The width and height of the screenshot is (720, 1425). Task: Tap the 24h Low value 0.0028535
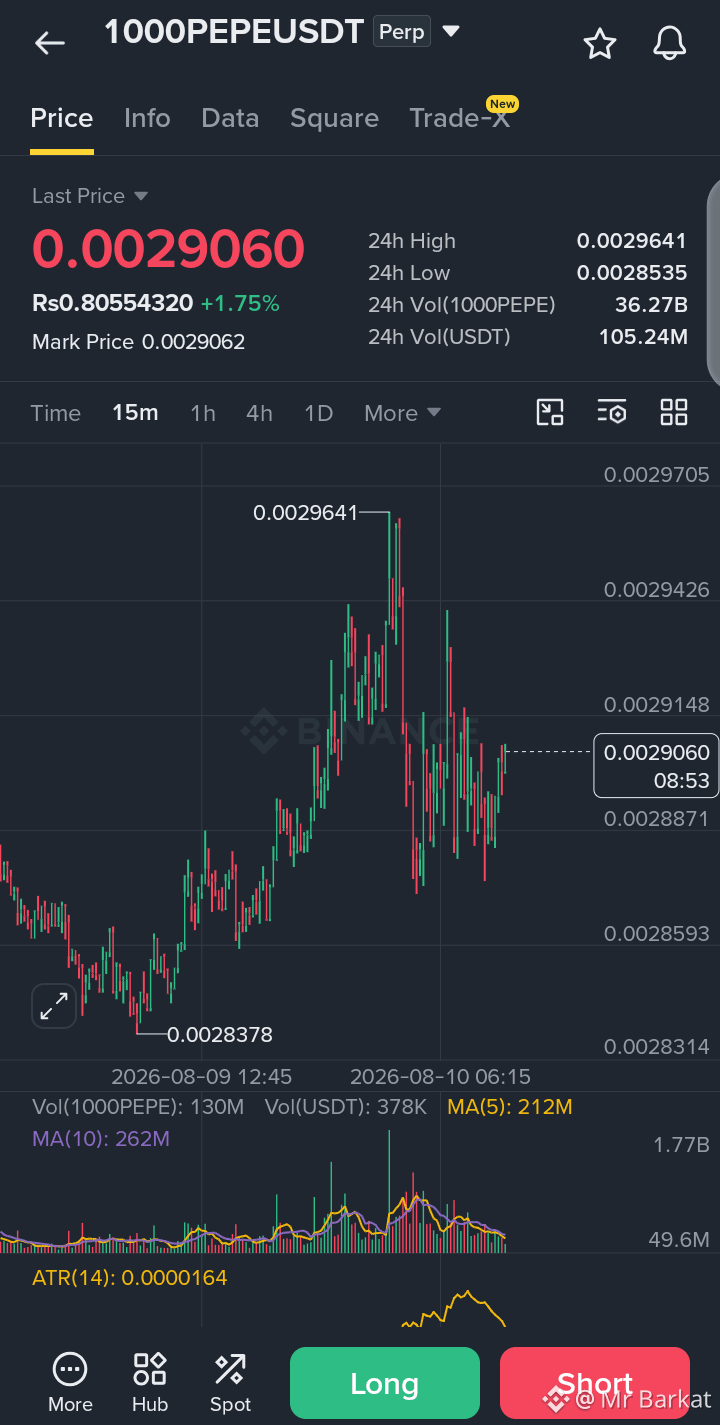[632, 273]
